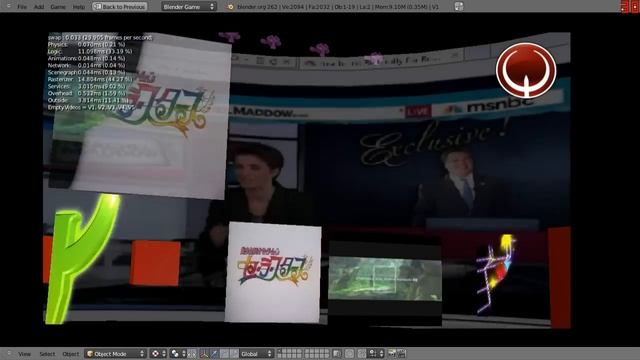Open the Add menu
640x360 pixels.
click(x=39, y=7)
